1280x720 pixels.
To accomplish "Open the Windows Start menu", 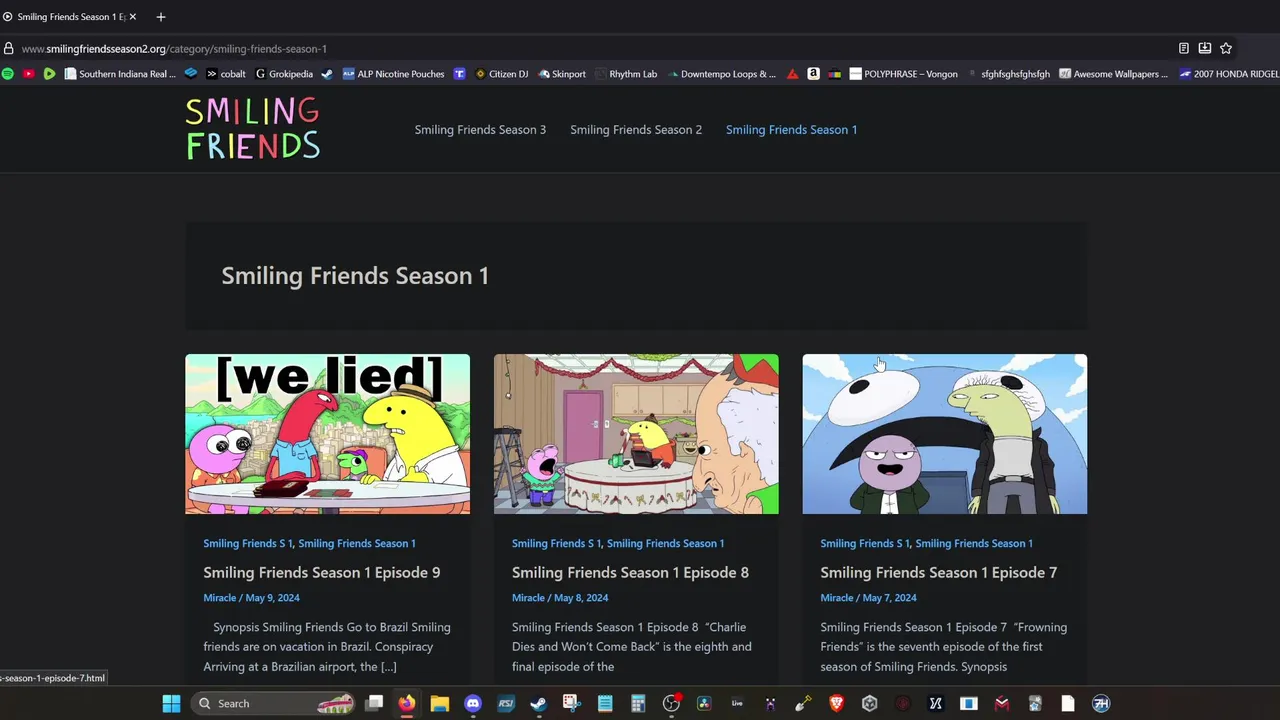I will (171, 703).
